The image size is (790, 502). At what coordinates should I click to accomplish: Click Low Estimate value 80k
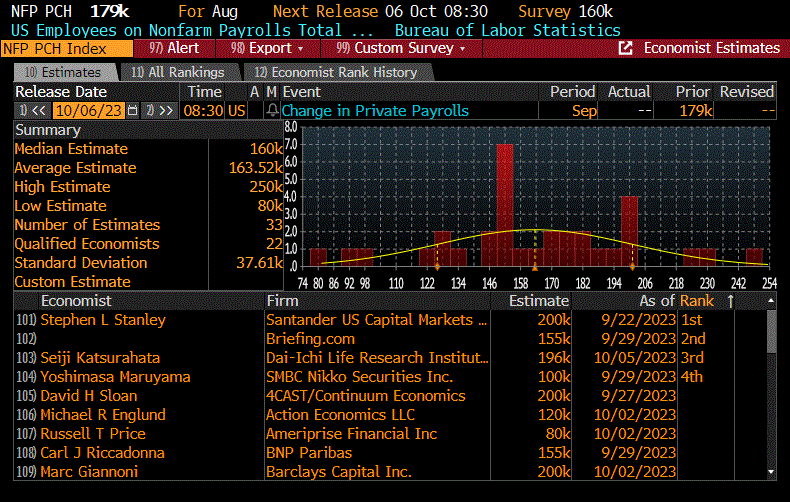[x=270, y=206]
